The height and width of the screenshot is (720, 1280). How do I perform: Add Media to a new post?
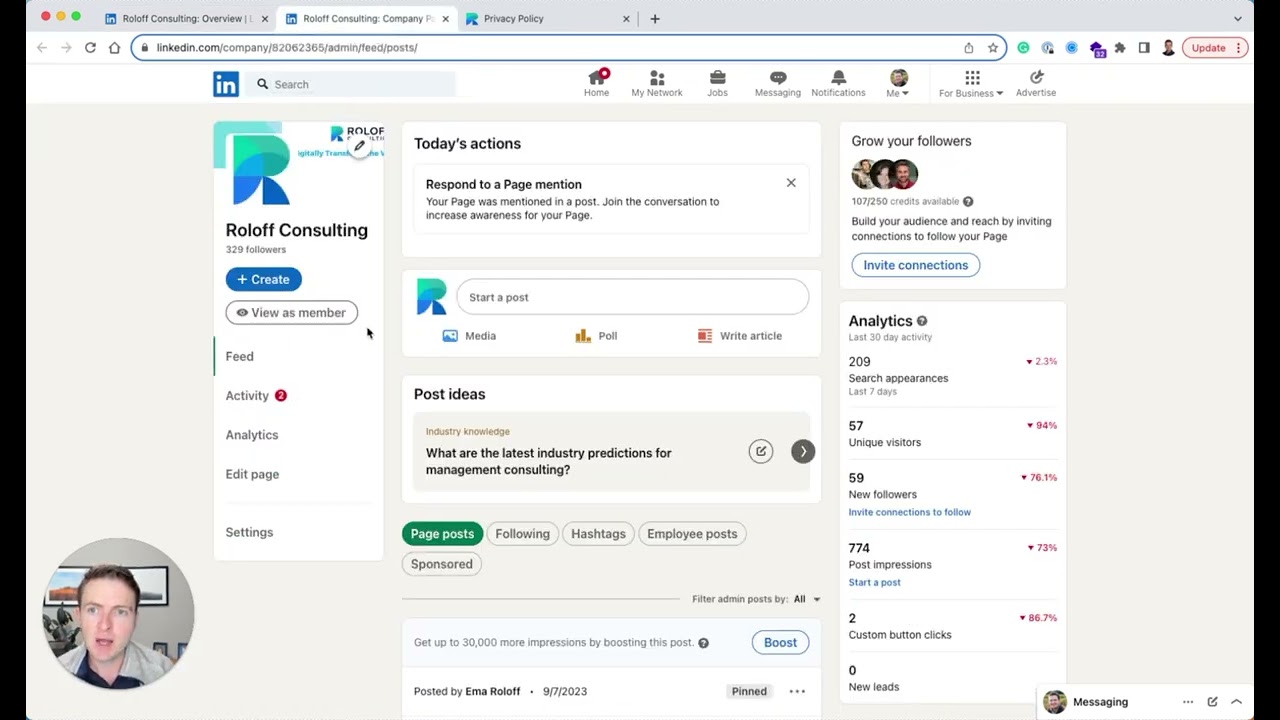[x=469, y=336]
